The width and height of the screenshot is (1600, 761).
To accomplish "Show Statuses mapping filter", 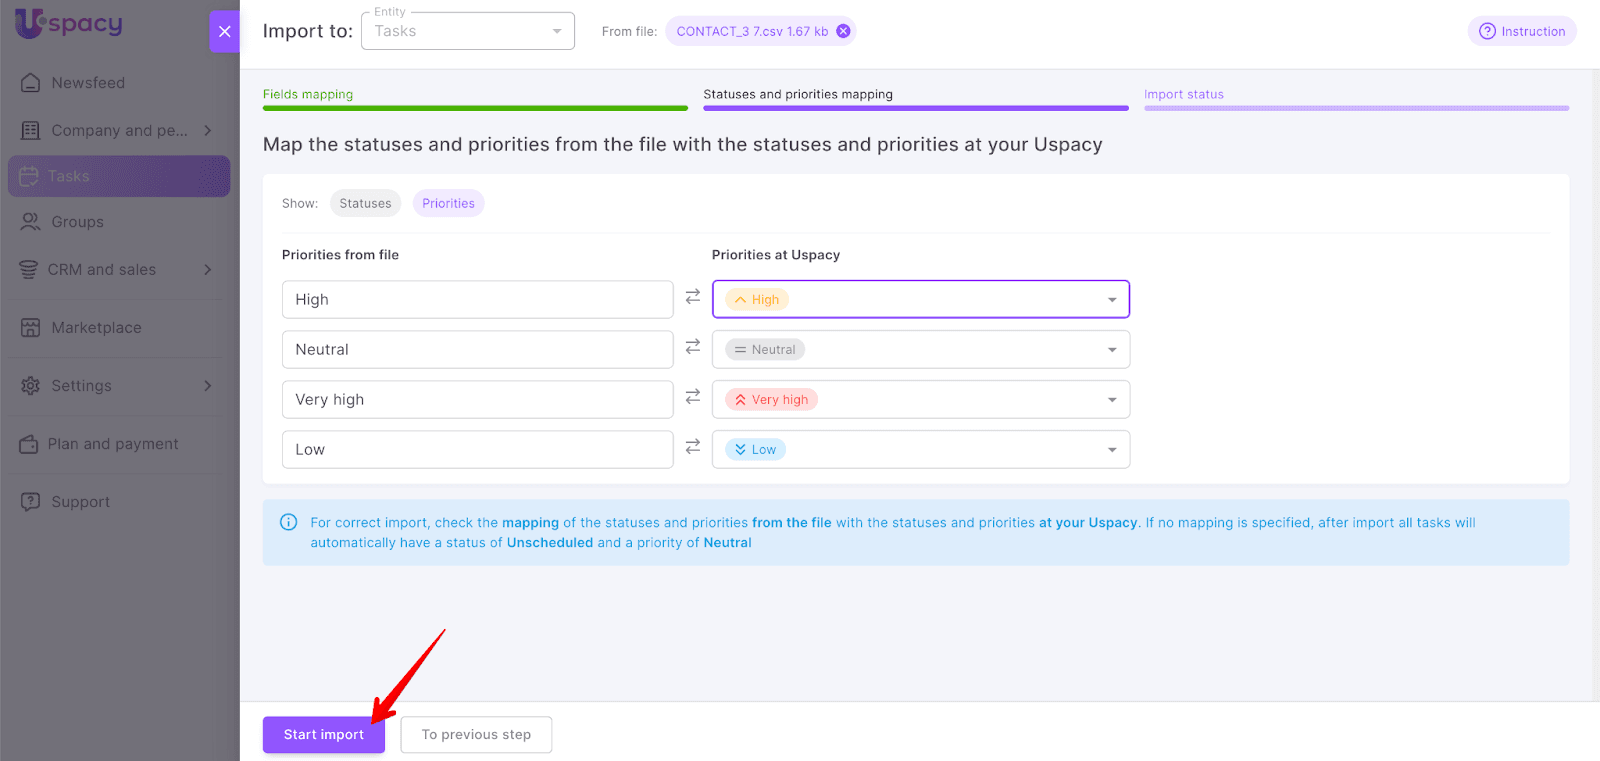I will point(365,204).
